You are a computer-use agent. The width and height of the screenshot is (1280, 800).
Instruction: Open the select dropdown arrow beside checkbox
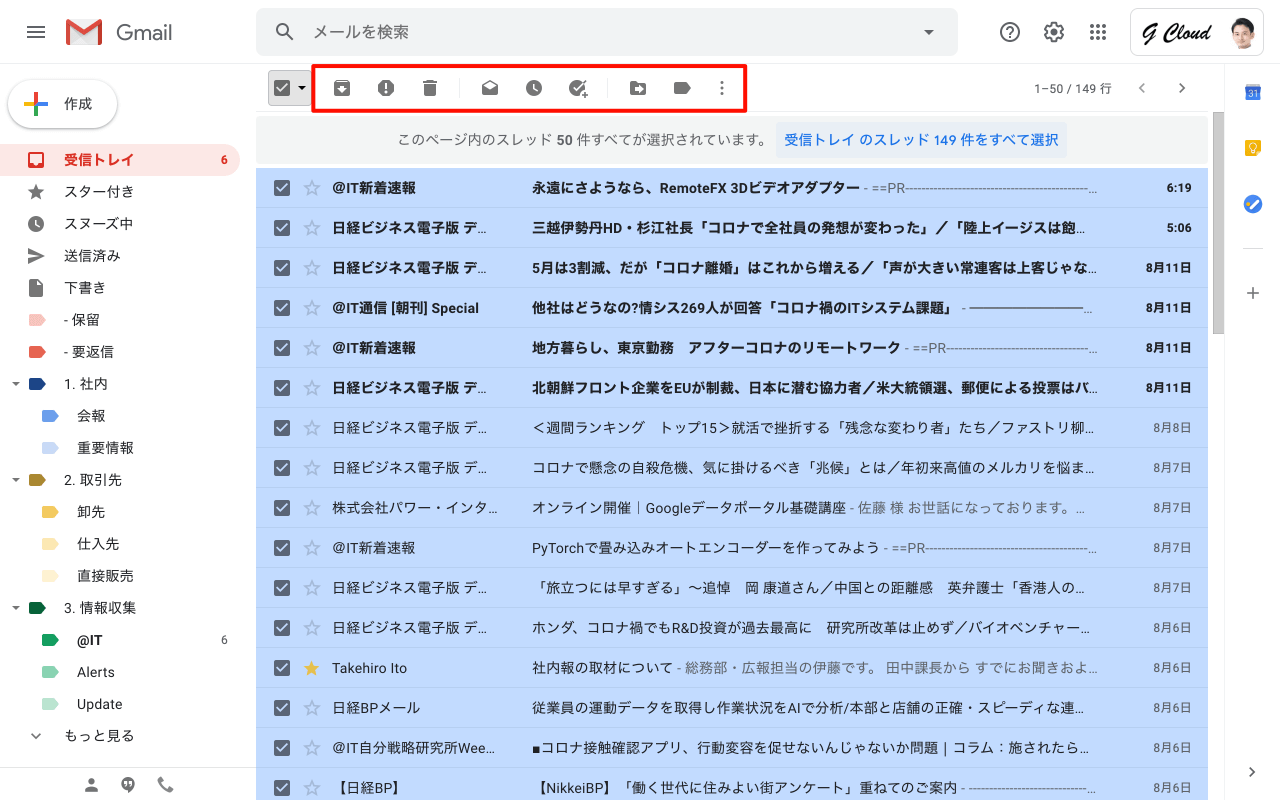(x=302, y=88)
